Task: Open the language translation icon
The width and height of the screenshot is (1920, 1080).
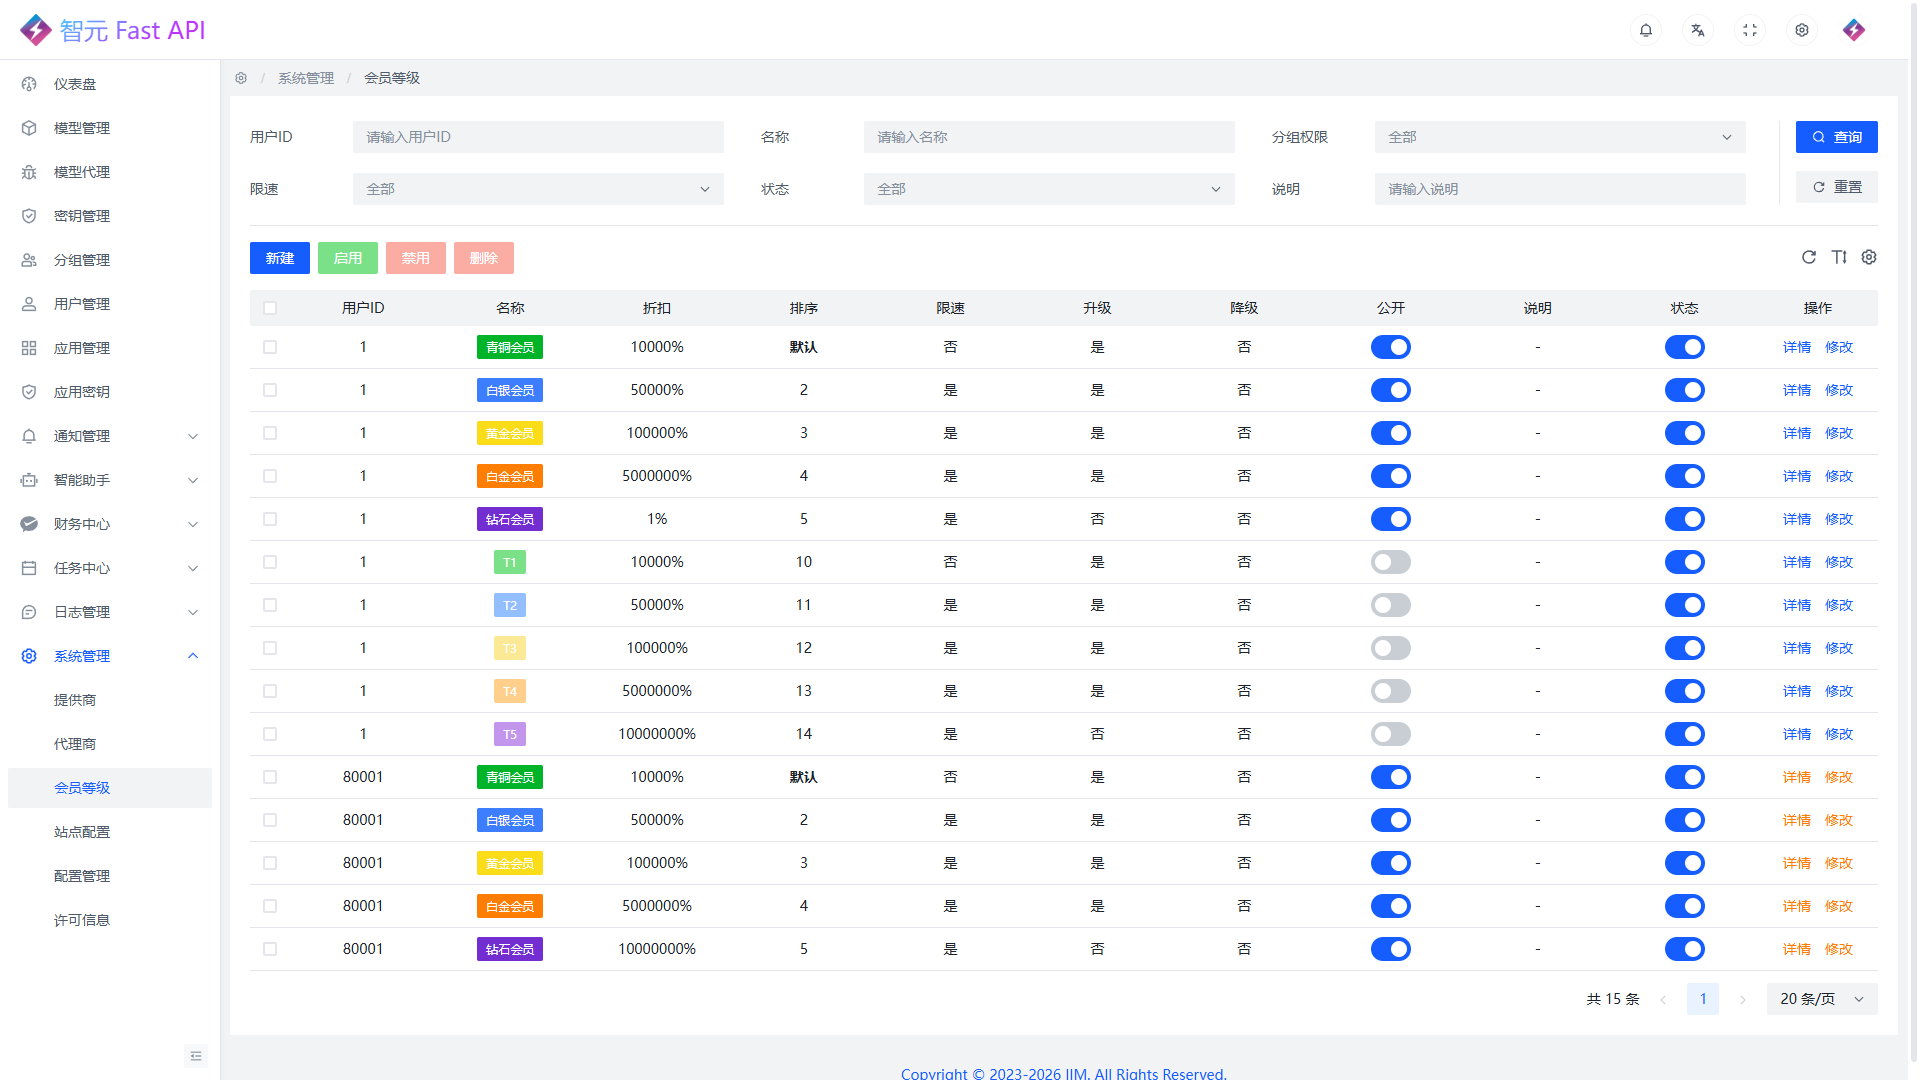Action: [x=1697, y=30]
